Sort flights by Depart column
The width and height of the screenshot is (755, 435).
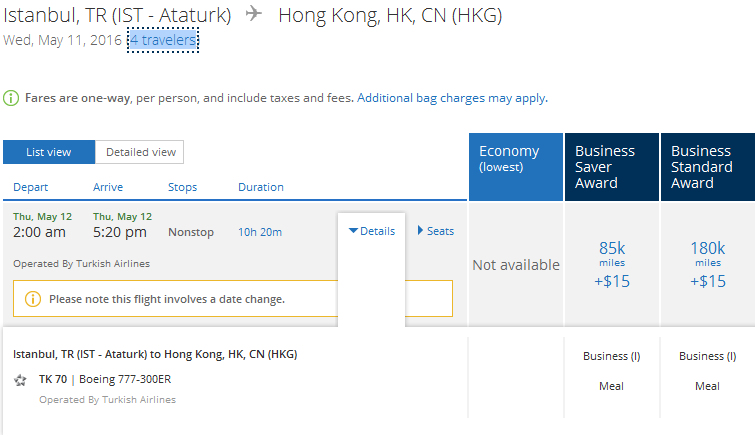pos(30,187)
